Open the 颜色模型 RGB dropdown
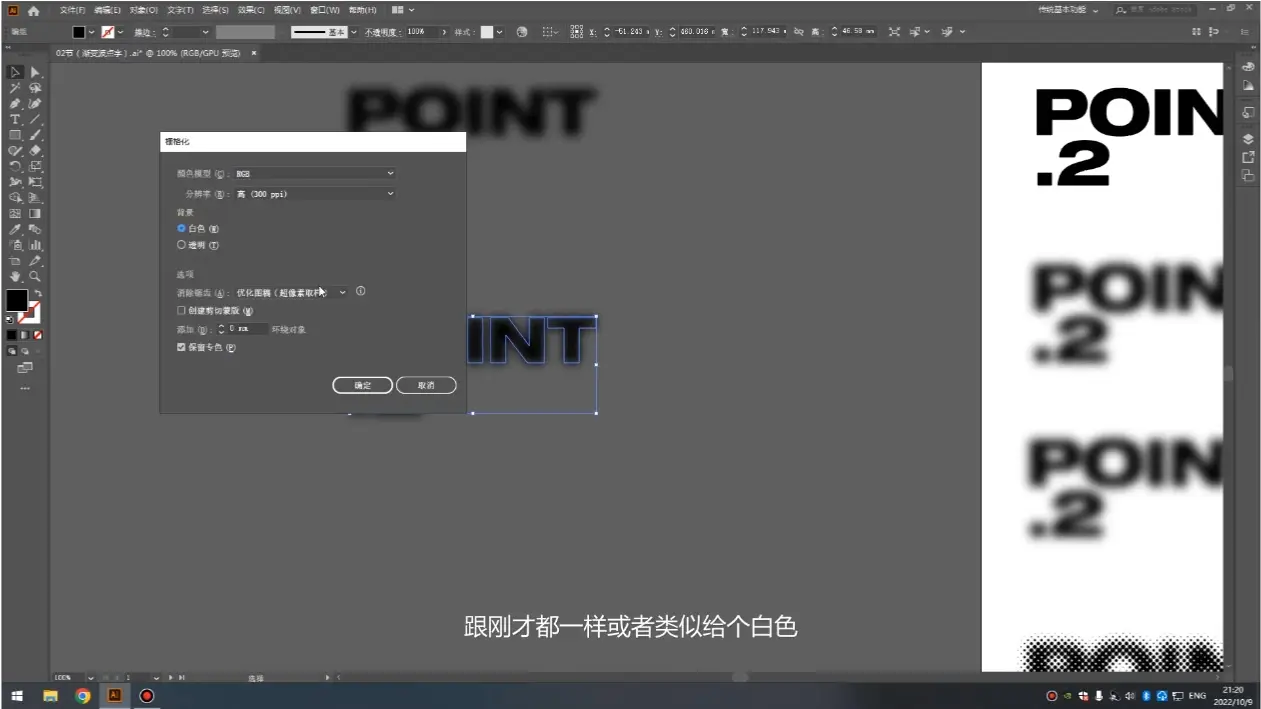This screenshot has height=709, width=1261. 314,172
